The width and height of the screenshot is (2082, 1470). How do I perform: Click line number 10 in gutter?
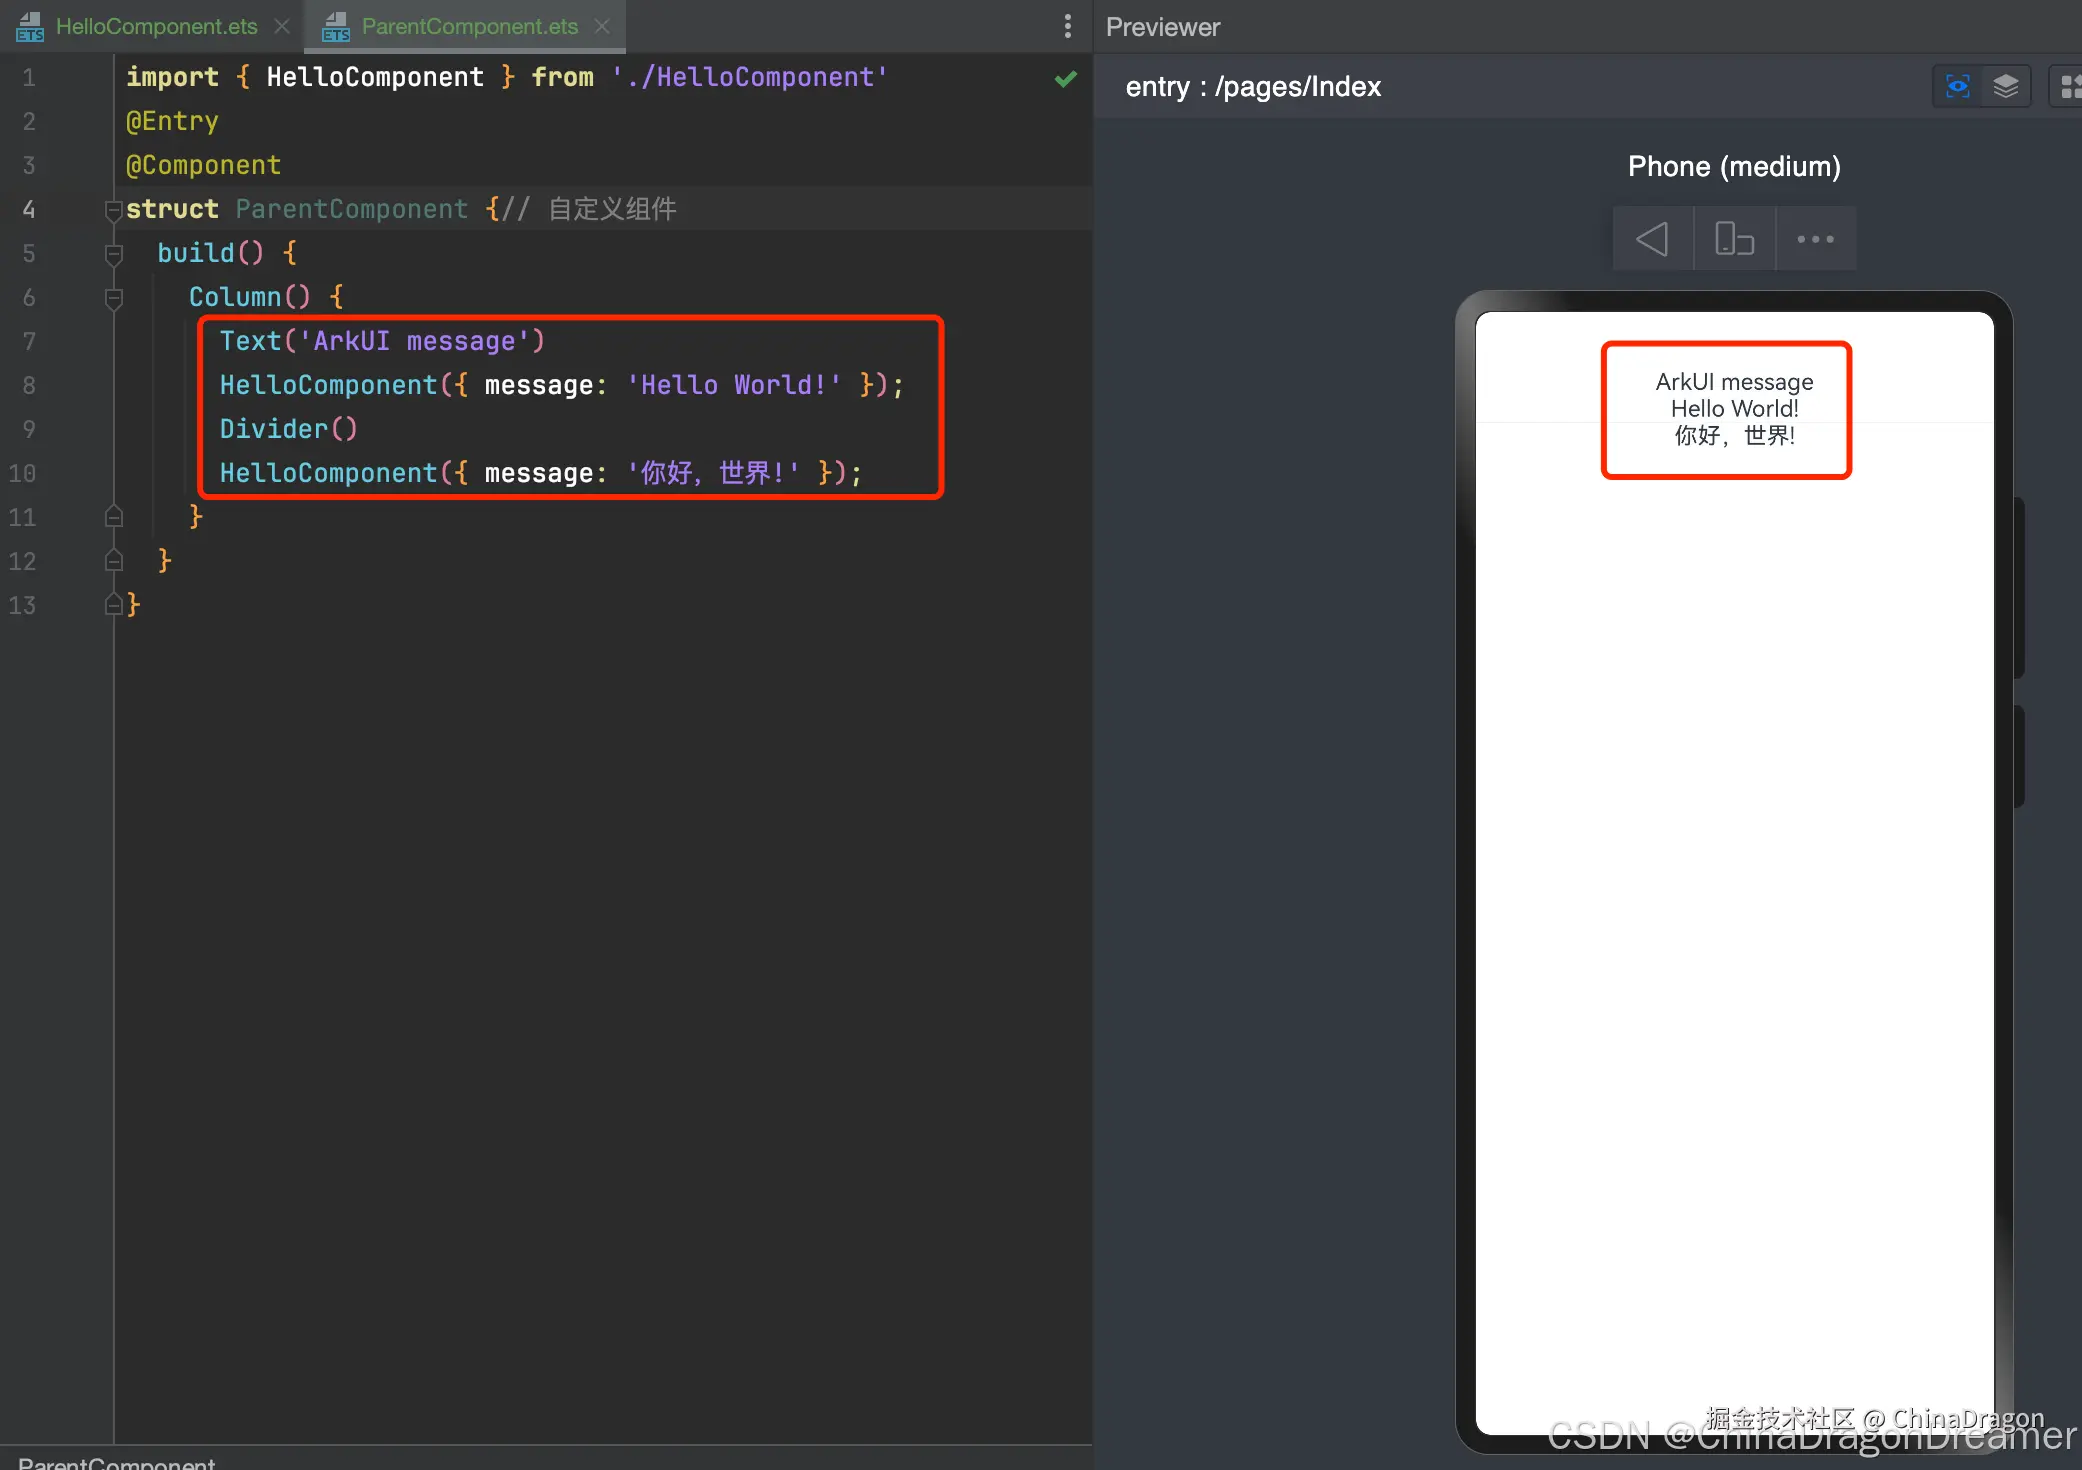pos(22,474)
